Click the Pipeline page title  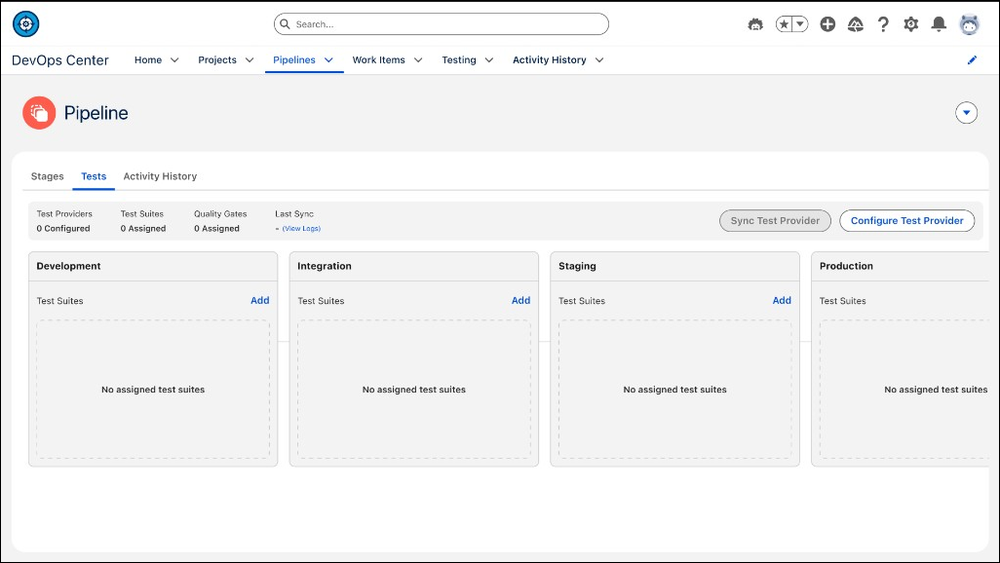pyautogui.click(x=96, y=113)
